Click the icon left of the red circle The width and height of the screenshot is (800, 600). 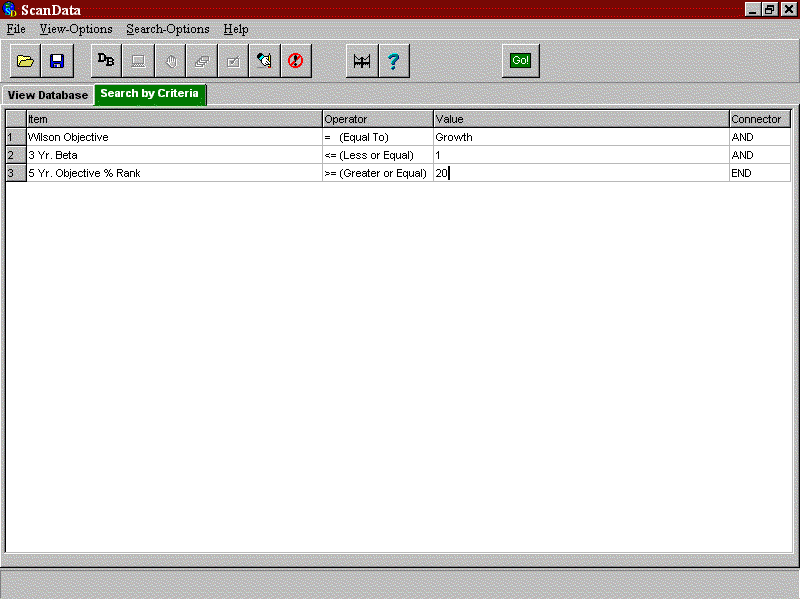pos(264,61)
